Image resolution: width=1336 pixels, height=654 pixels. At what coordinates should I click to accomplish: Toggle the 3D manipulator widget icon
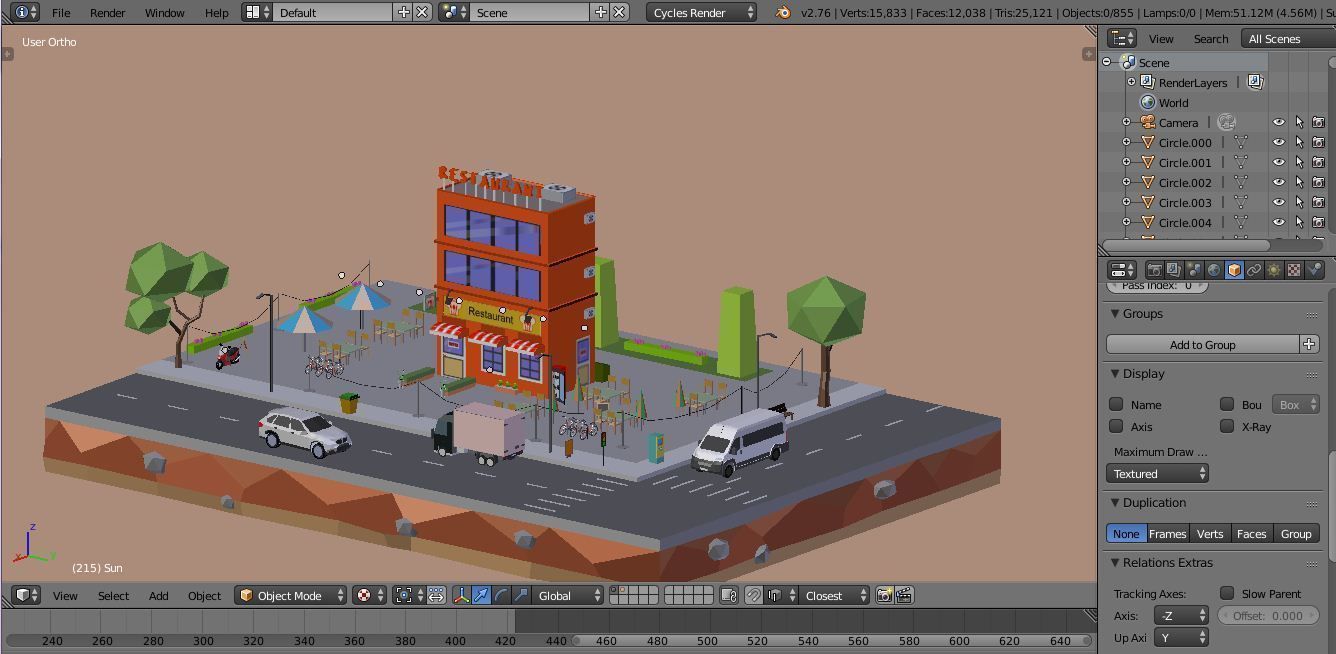(461, 595)
